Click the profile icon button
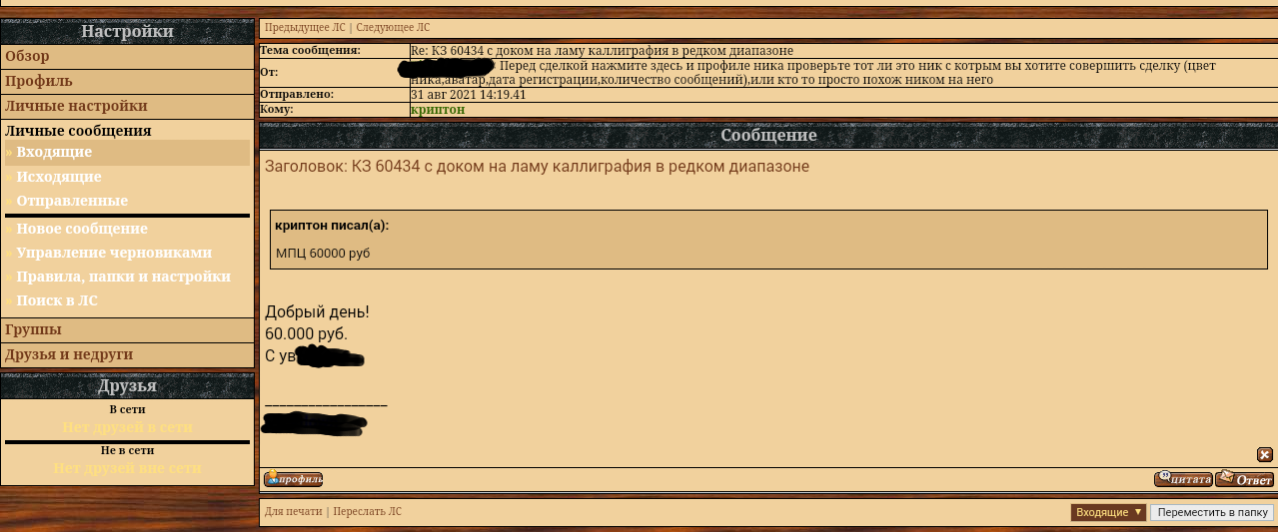 (x=293, y=479)
